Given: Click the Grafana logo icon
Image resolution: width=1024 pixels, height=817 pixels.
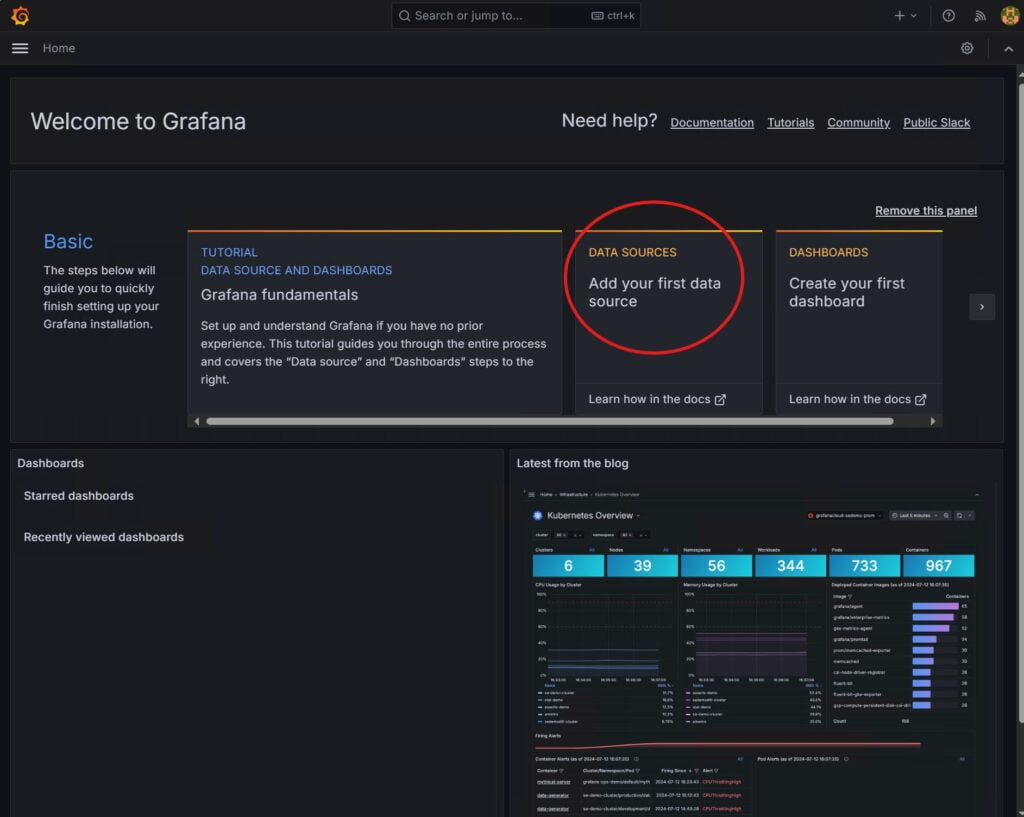Looking at the screenshot, I should (20, 16).
